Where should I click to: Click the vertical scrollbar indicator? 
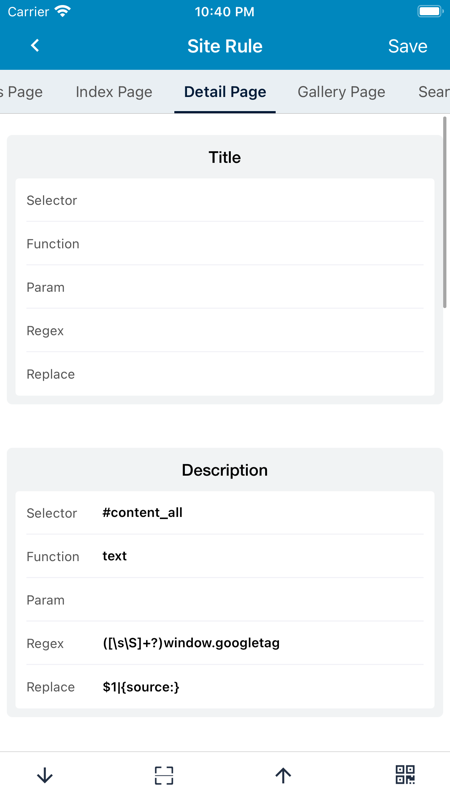[x=445, y=212]
